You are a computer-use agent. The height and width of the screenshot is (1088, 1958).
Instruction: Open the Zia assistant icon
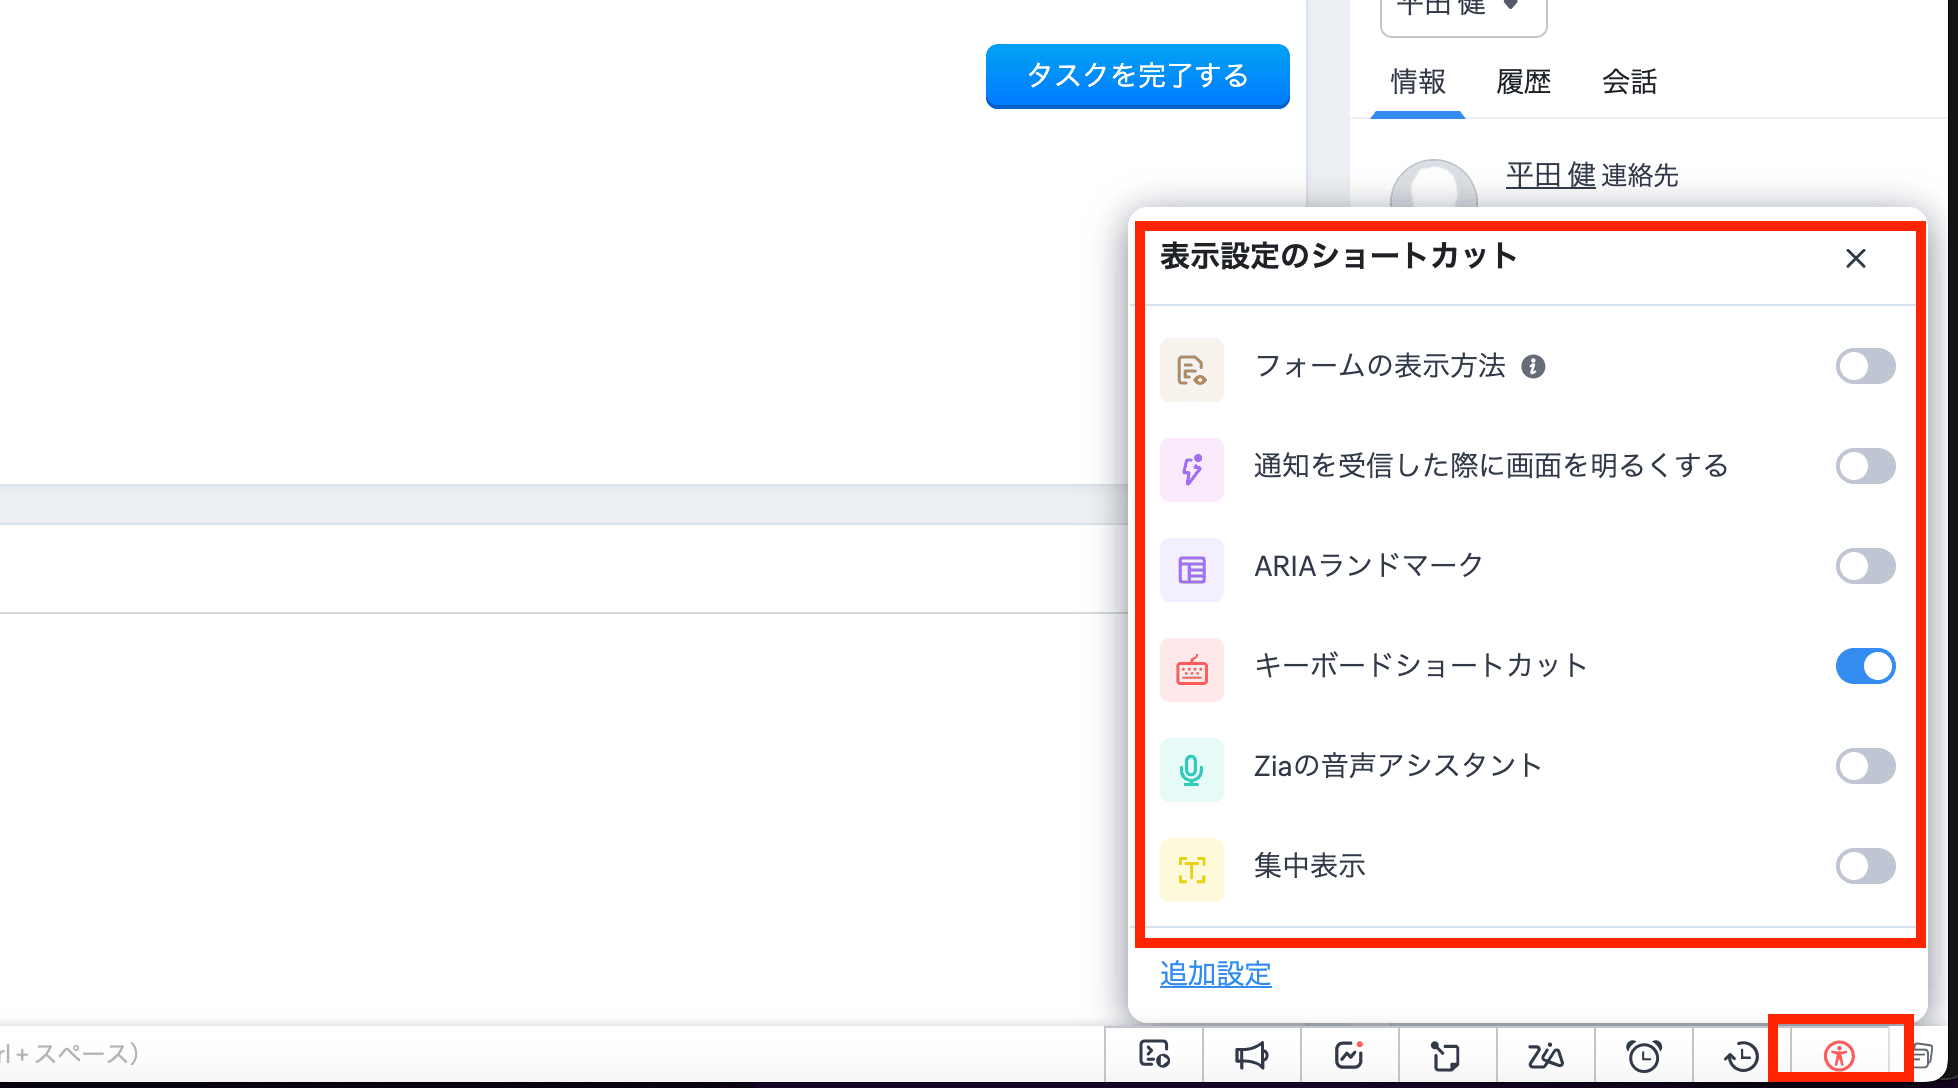coord(1545,1055)
